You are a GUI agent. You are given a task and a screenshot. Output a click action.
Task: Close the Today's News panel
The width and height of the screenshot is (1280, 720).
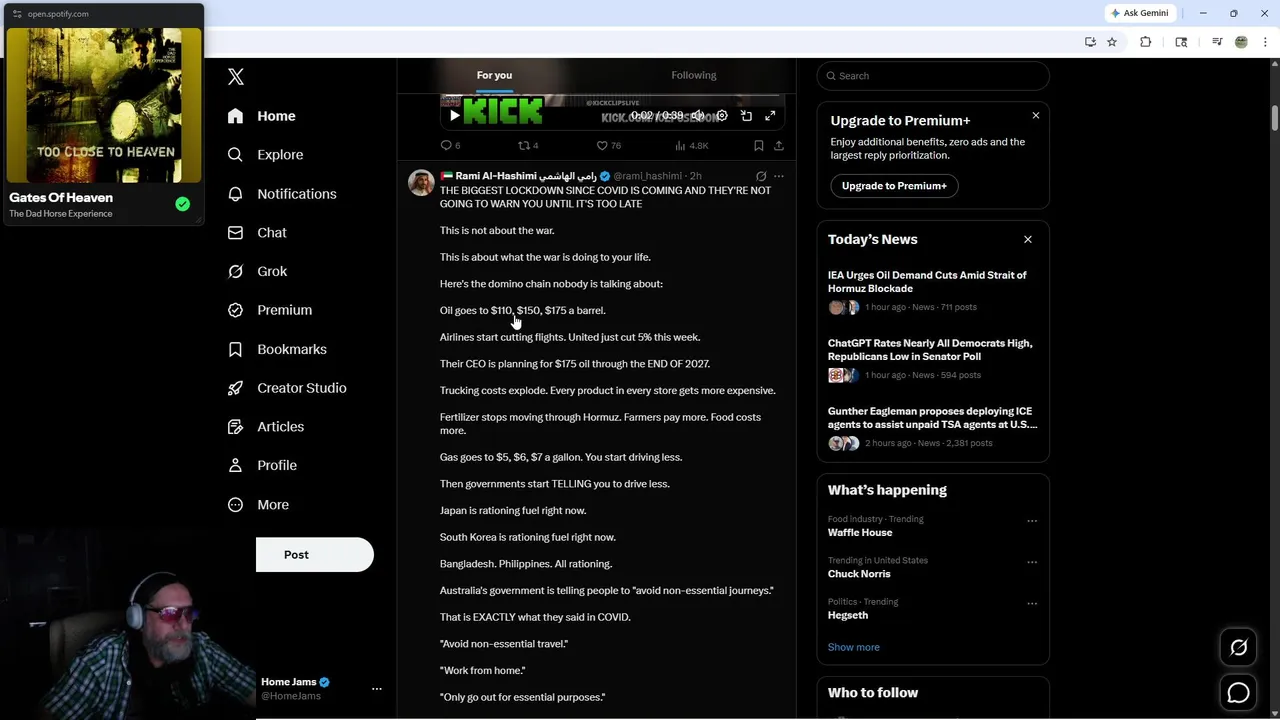[x=1027, y=239]
